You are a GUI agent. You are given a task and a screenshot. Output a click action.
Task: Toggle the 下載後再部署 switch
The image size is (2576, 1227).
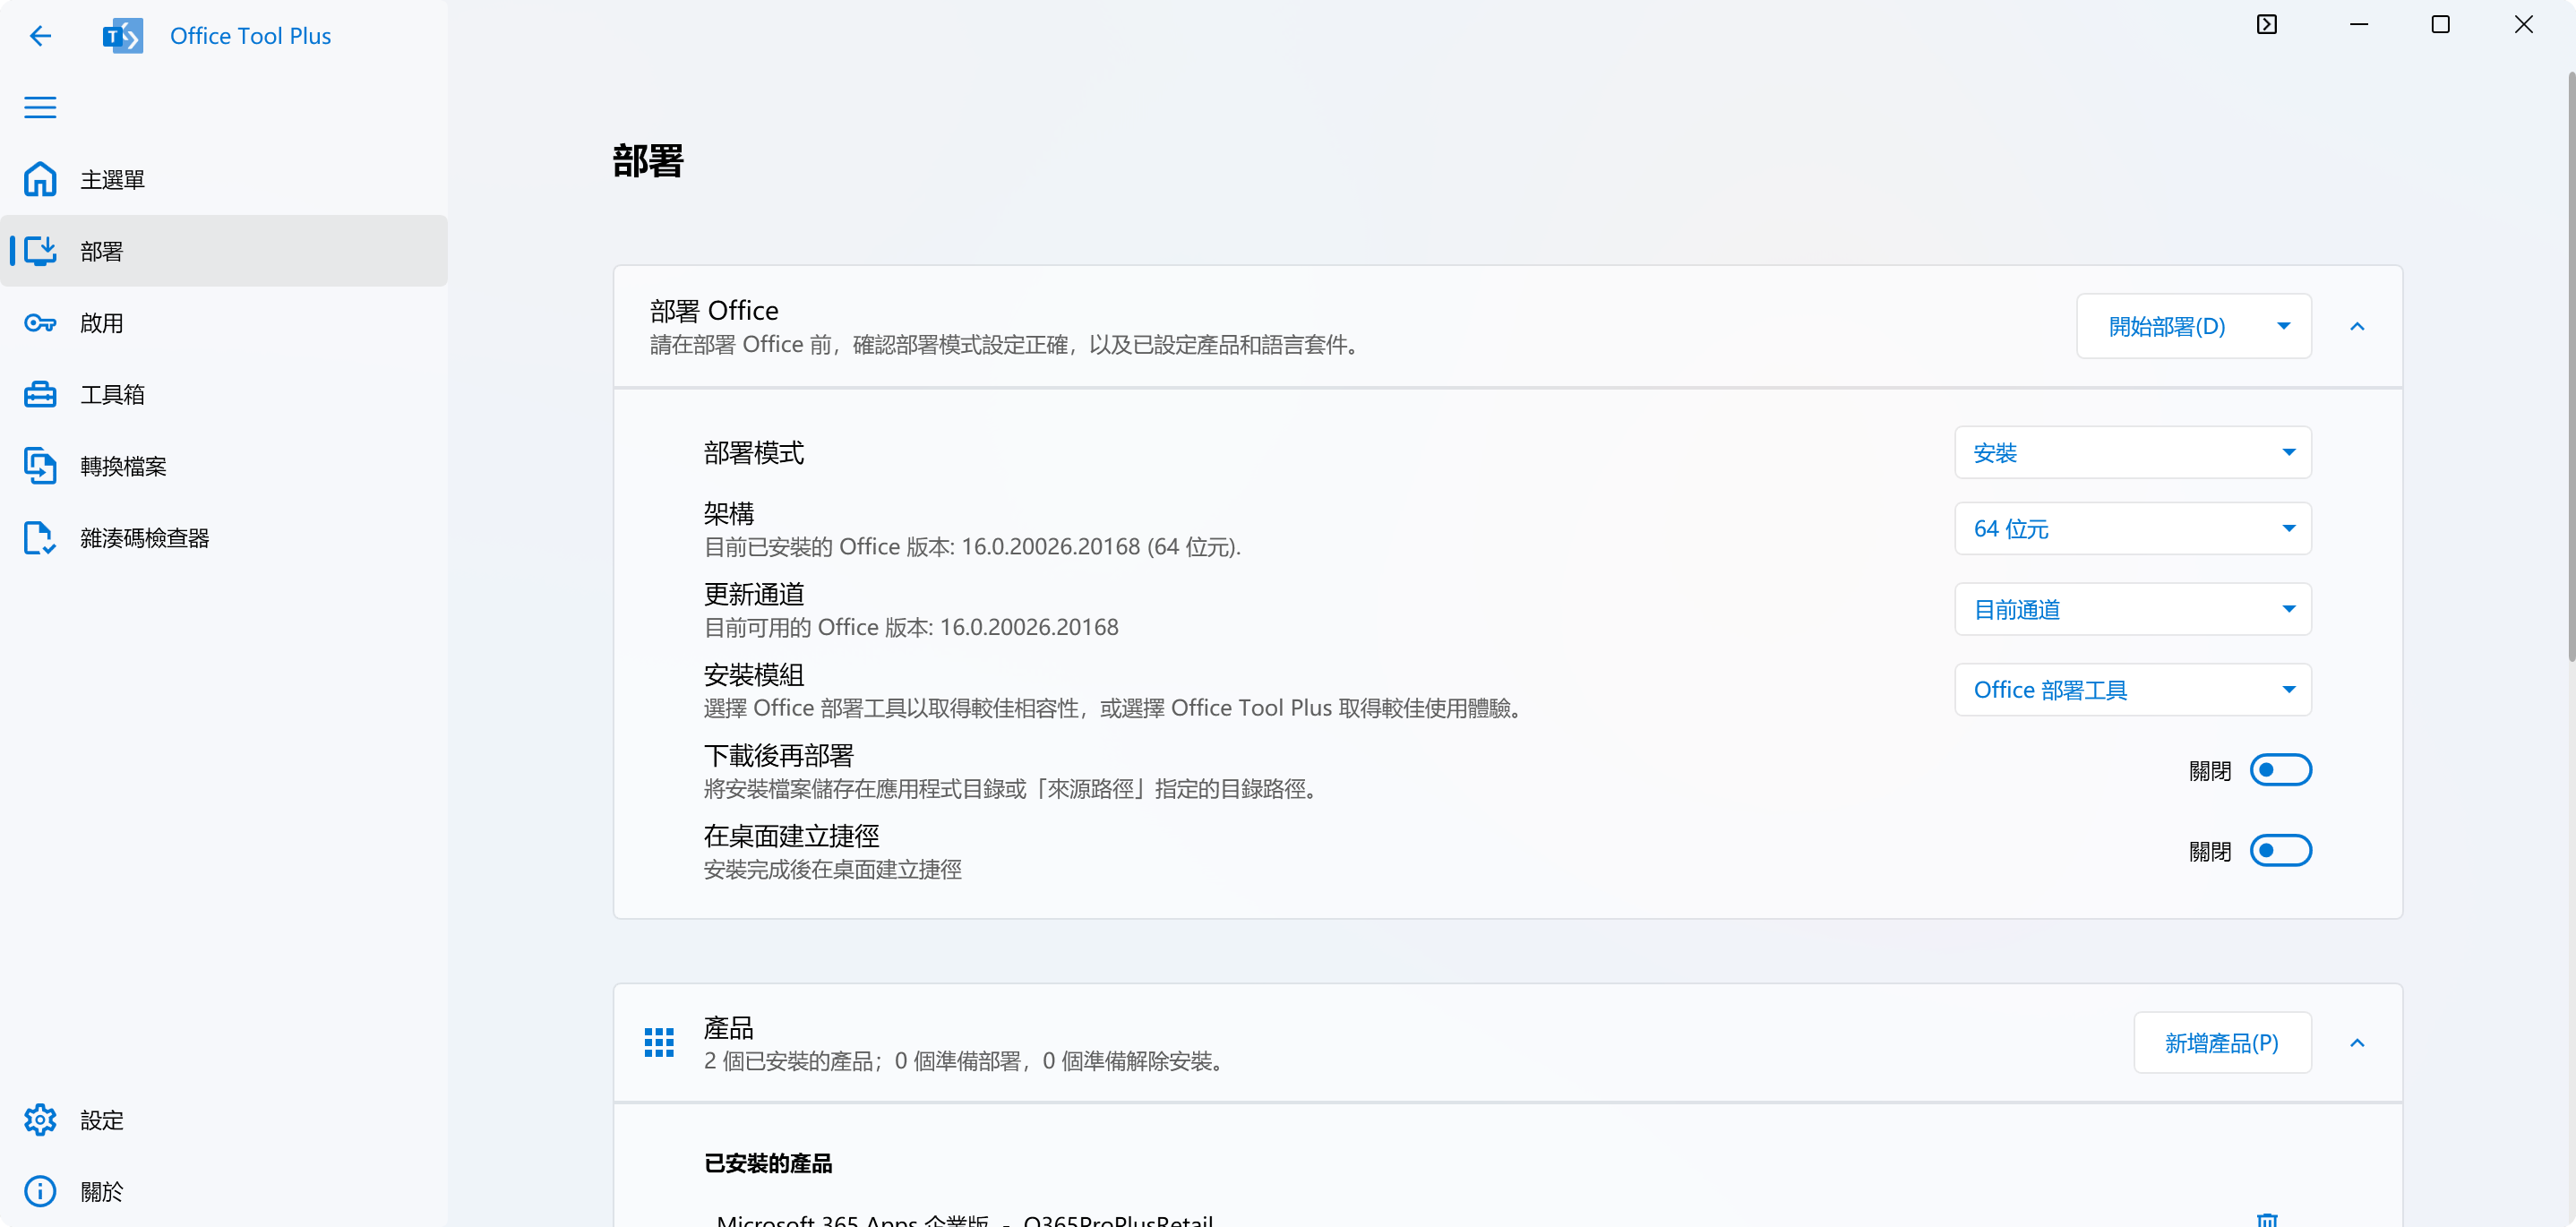2280,770
